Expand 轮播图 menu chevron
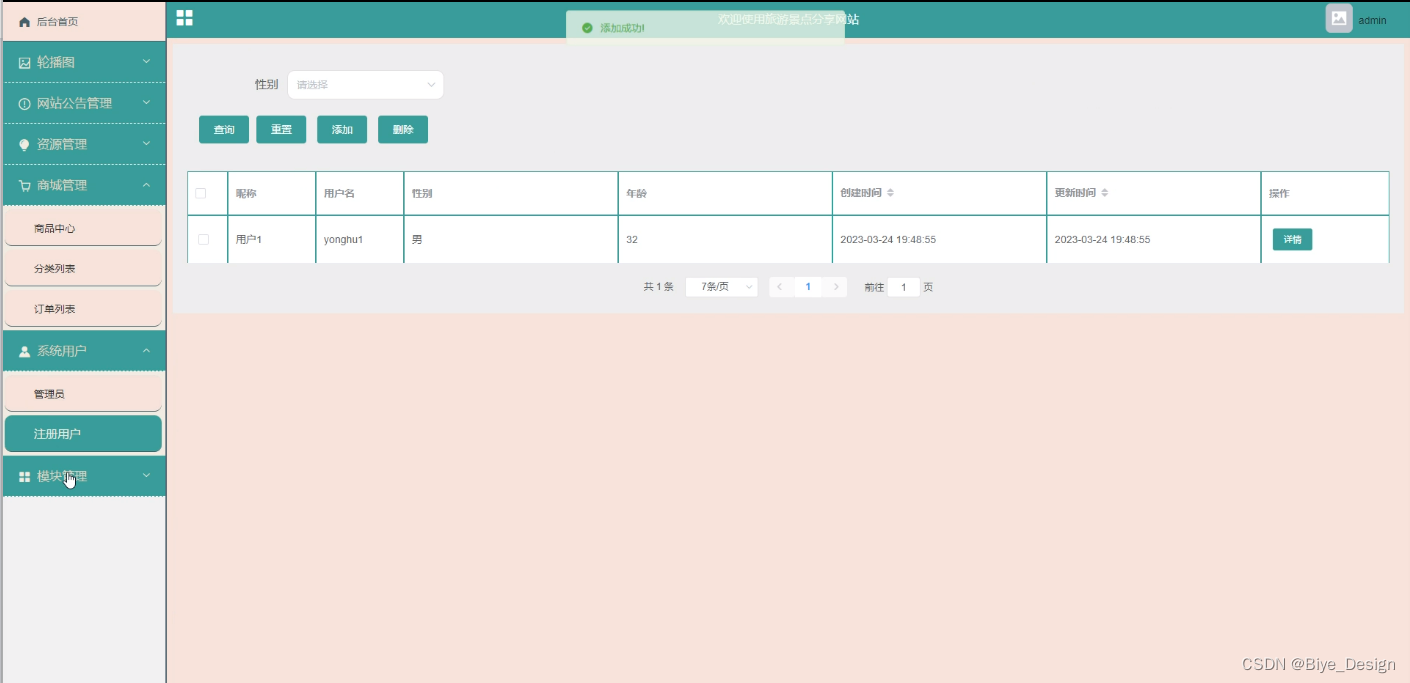Screen dimensions: 1410x683 tap(146, 62)
